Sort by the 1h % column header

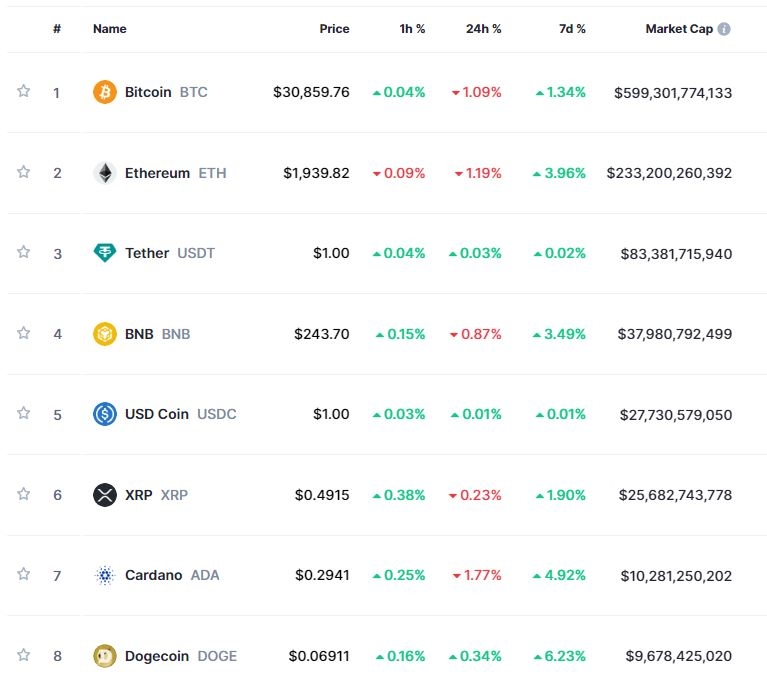pos(412,29)
